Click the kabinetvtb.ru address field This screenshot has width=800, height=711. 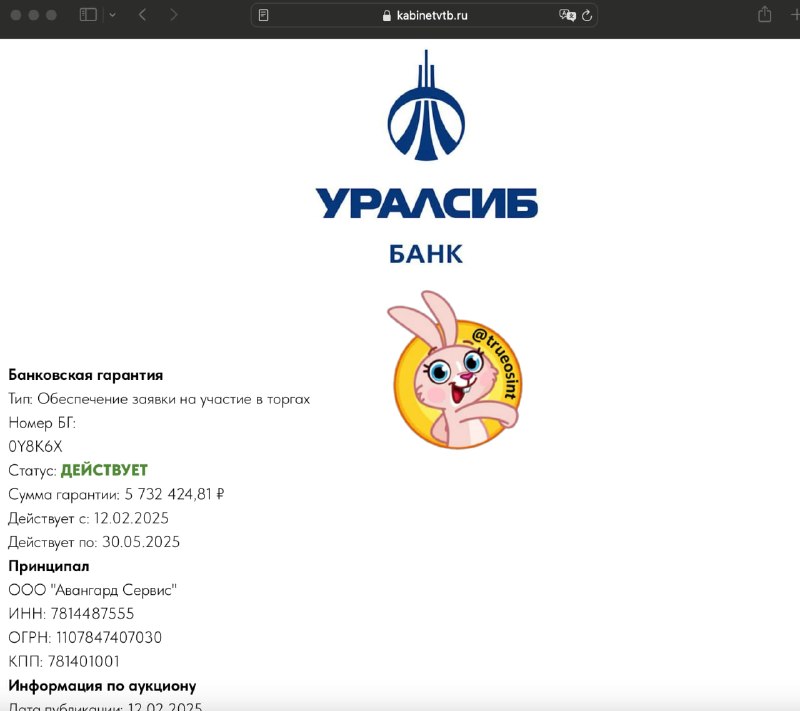point(424,15)
